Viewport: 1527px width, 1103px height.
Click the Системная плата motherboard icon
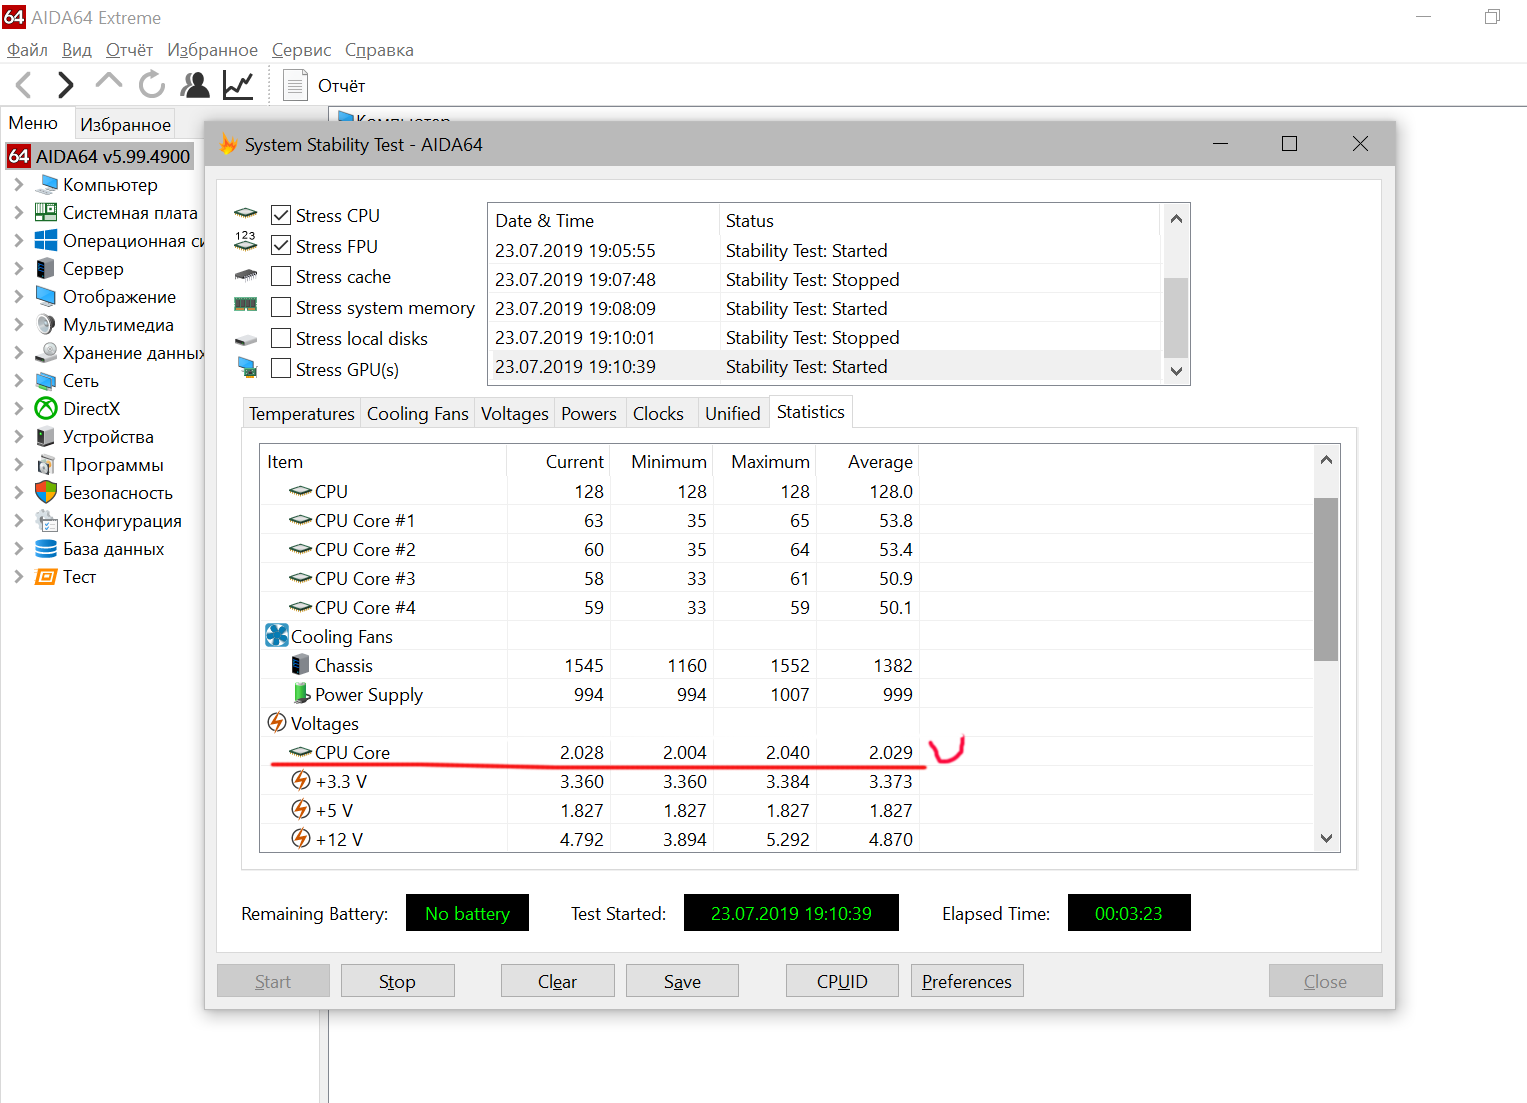coord(46,212)
